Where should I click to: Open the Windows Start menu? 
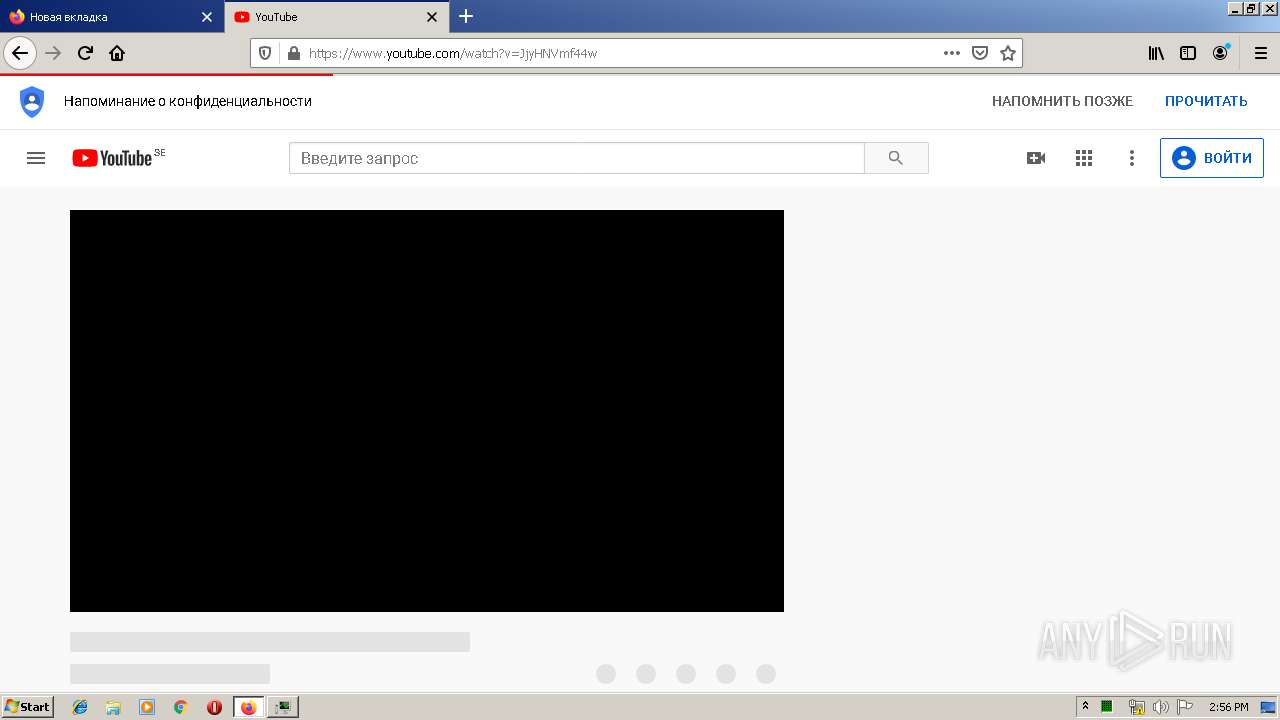click(27, 707)
